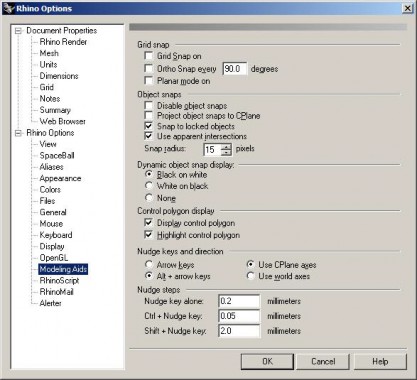
Task: Choose None for dynamic snap display
Action: 149,198
